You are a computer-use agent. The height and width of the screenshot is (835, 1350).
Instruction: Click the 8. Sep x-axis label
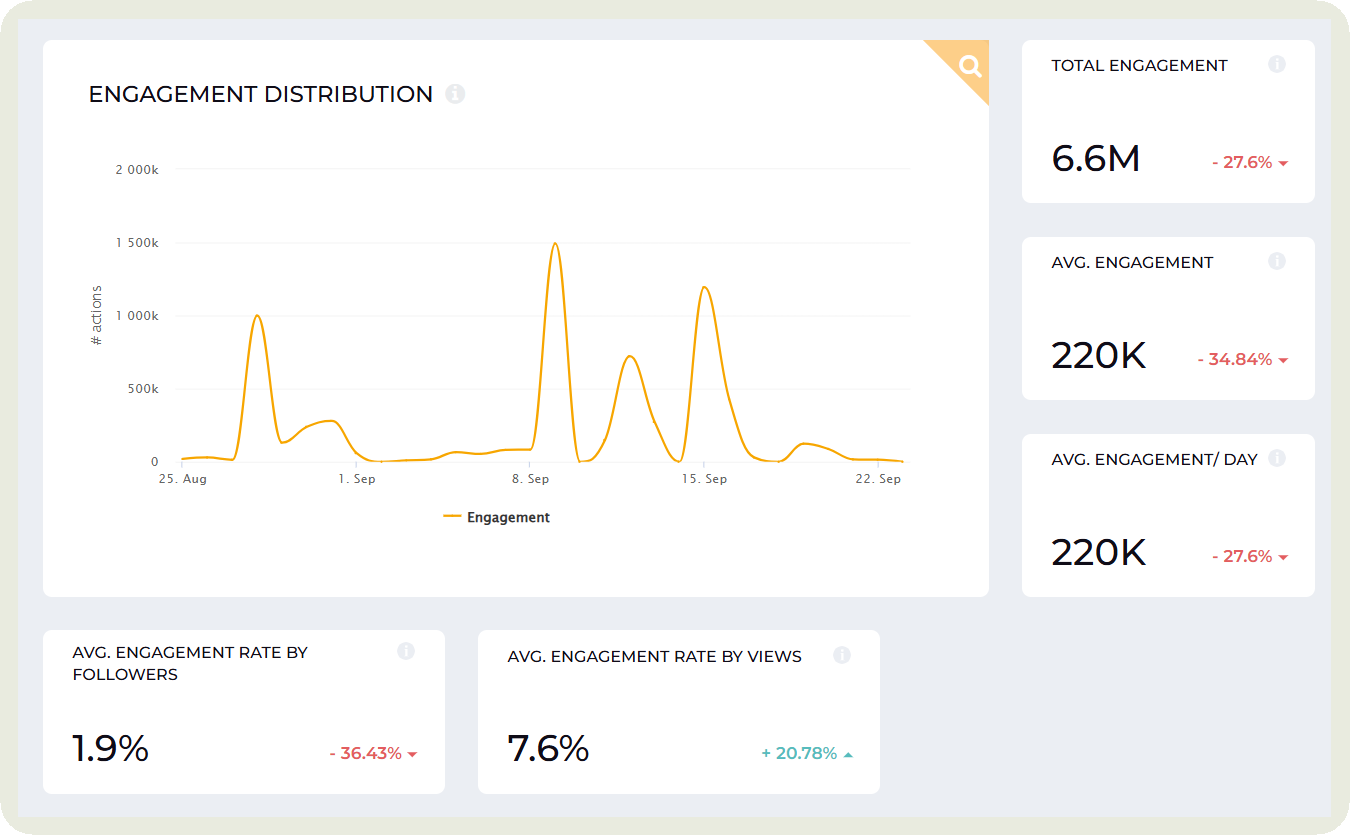[x=530, y=479]
